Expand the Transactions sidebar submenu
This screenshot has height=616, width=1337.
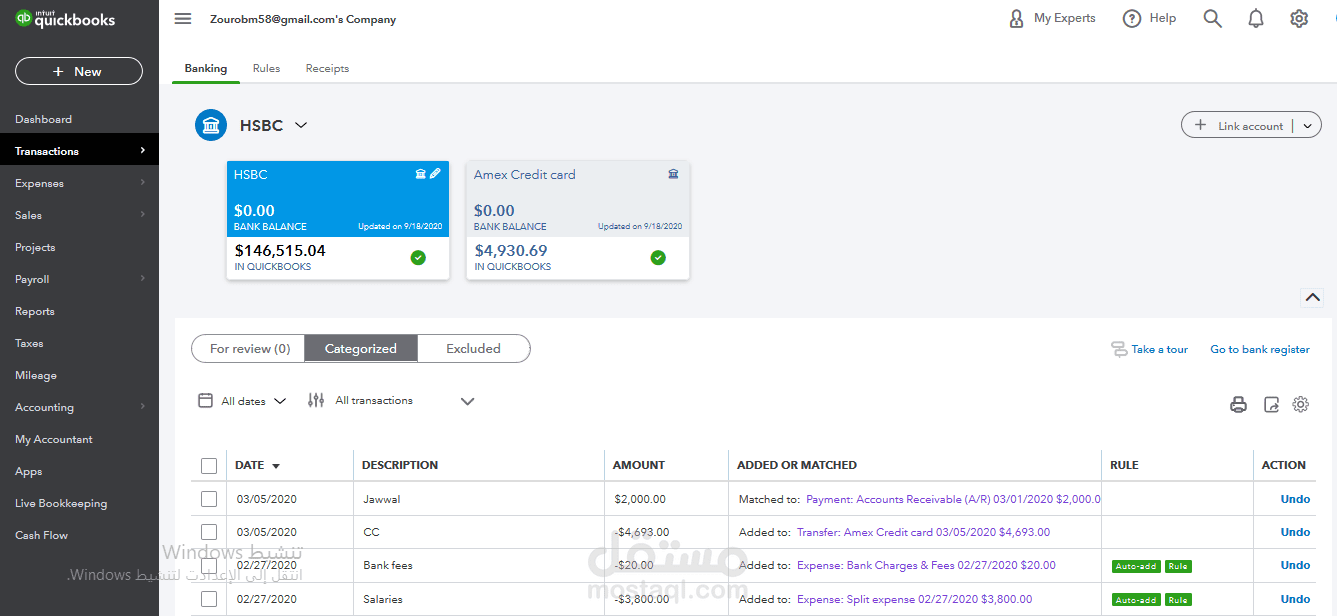pyautogui.click(x=143, y=151)
